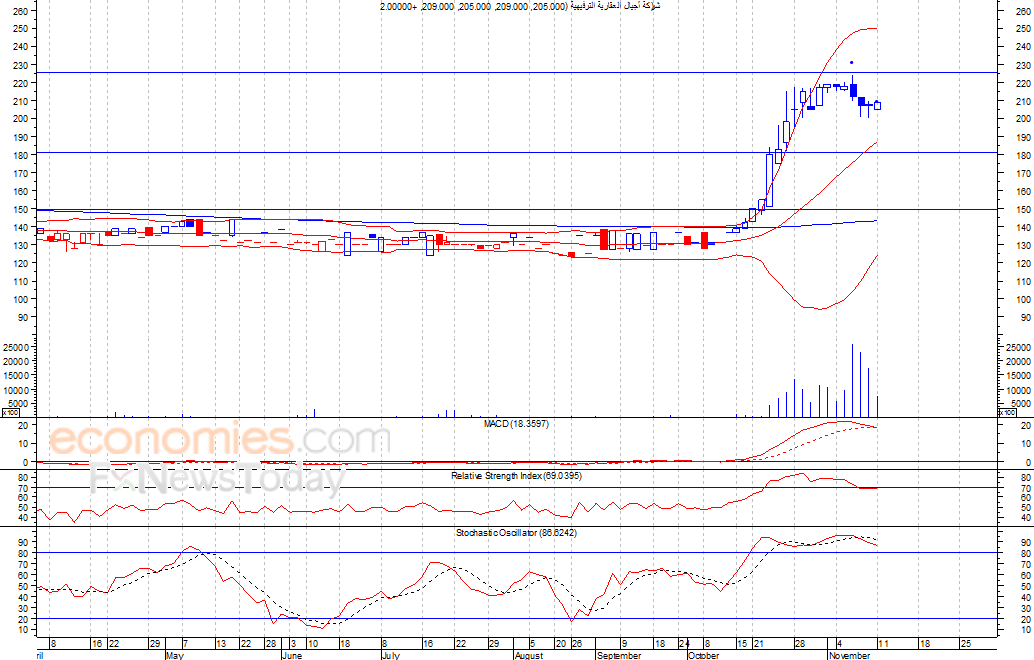Click the 40 value on right RSI axis
Viewport: 1034px width, 660px height.
pyautogui.click(x=1025, y=518)
